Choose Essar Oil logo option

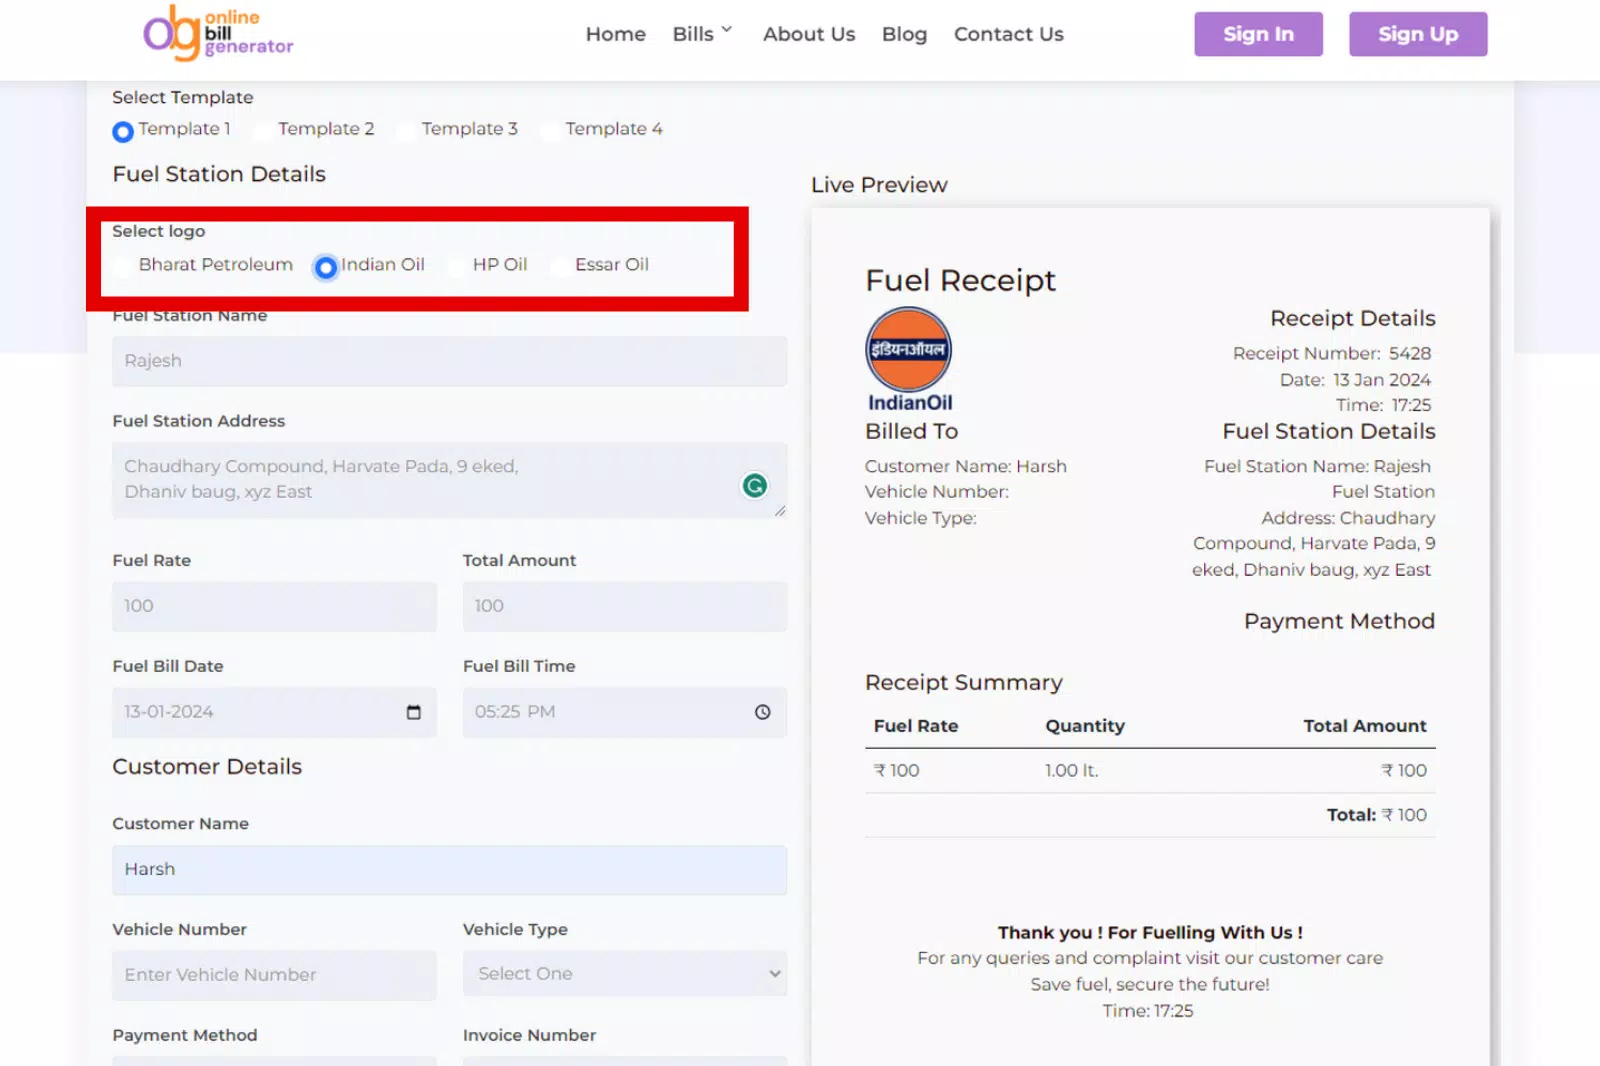[x=559, y=266]
